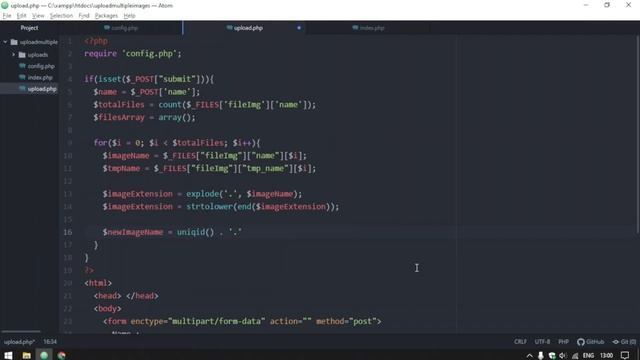Click upload.php filename in status bar
The width and height of the screenshot is (640, 360).
19,342
